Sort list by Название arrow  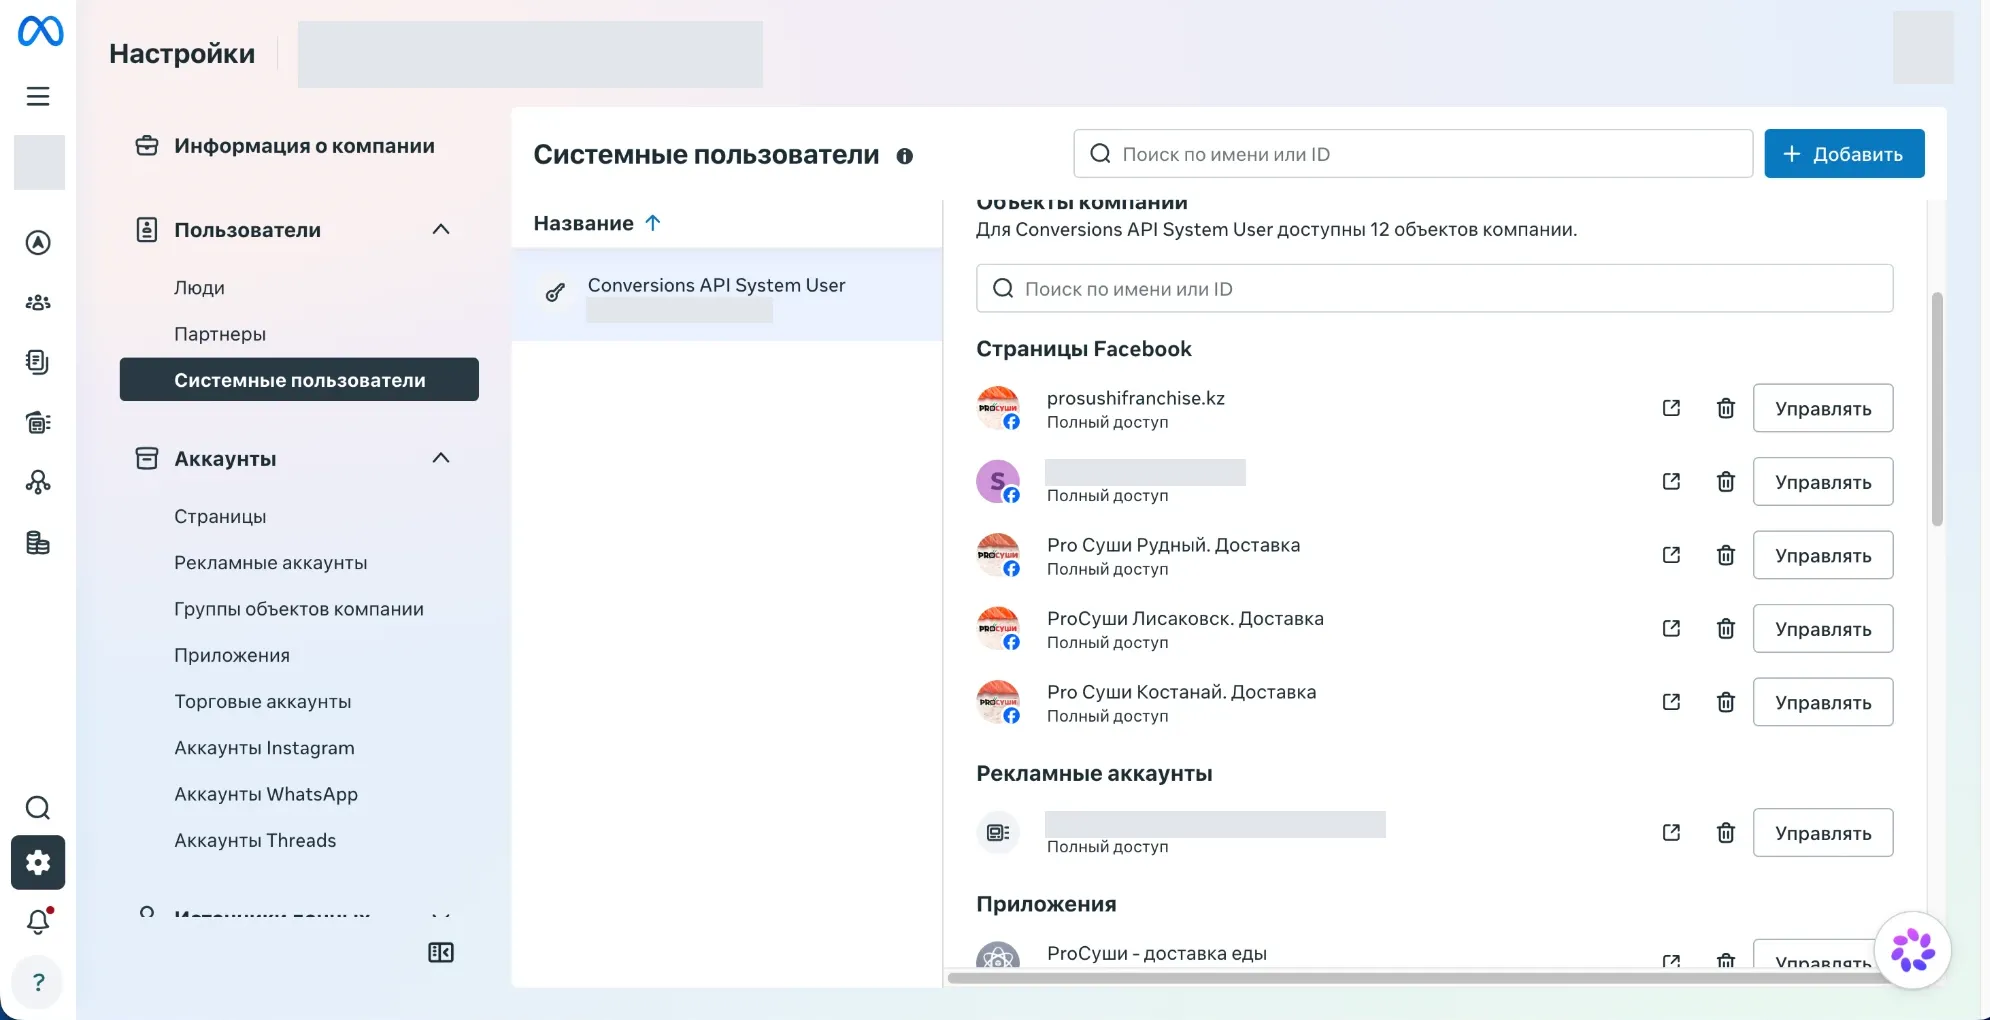click(653, 223)
